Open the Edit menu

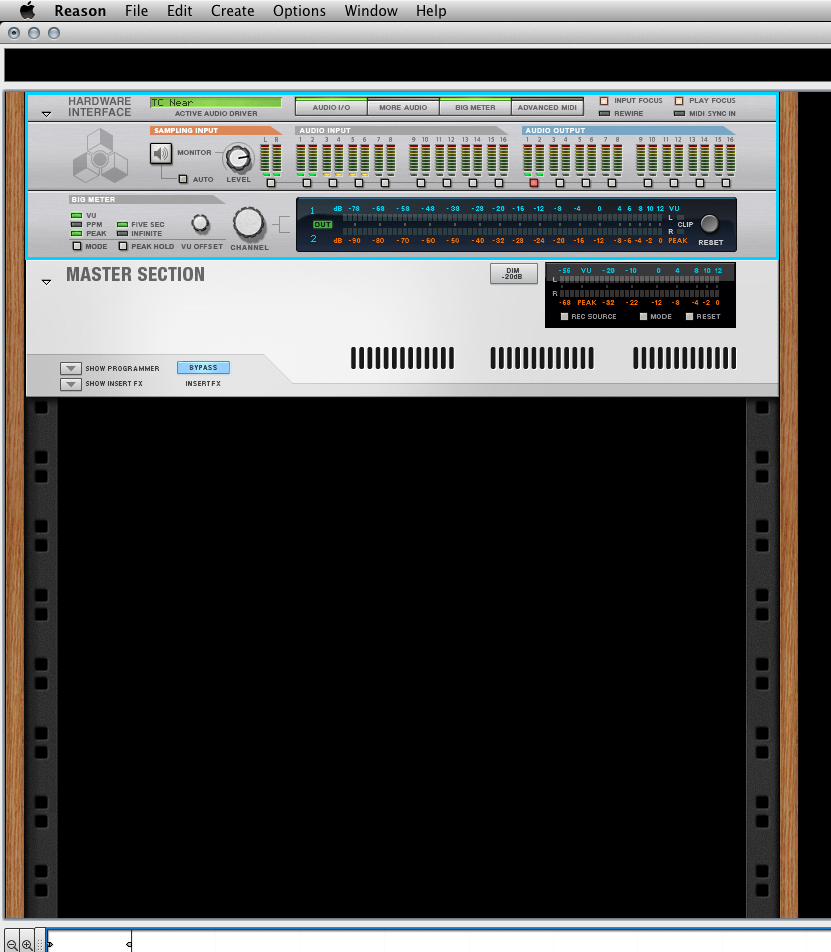(x=180, y=11)
